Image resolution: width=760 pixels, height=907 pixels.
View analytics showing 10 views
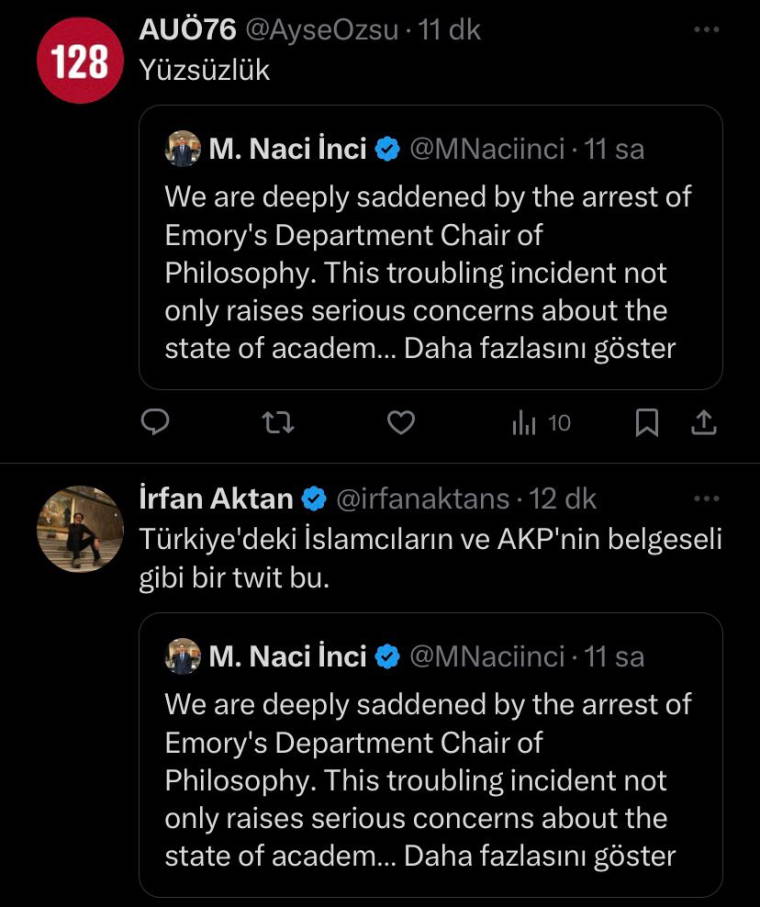point(541,423)
